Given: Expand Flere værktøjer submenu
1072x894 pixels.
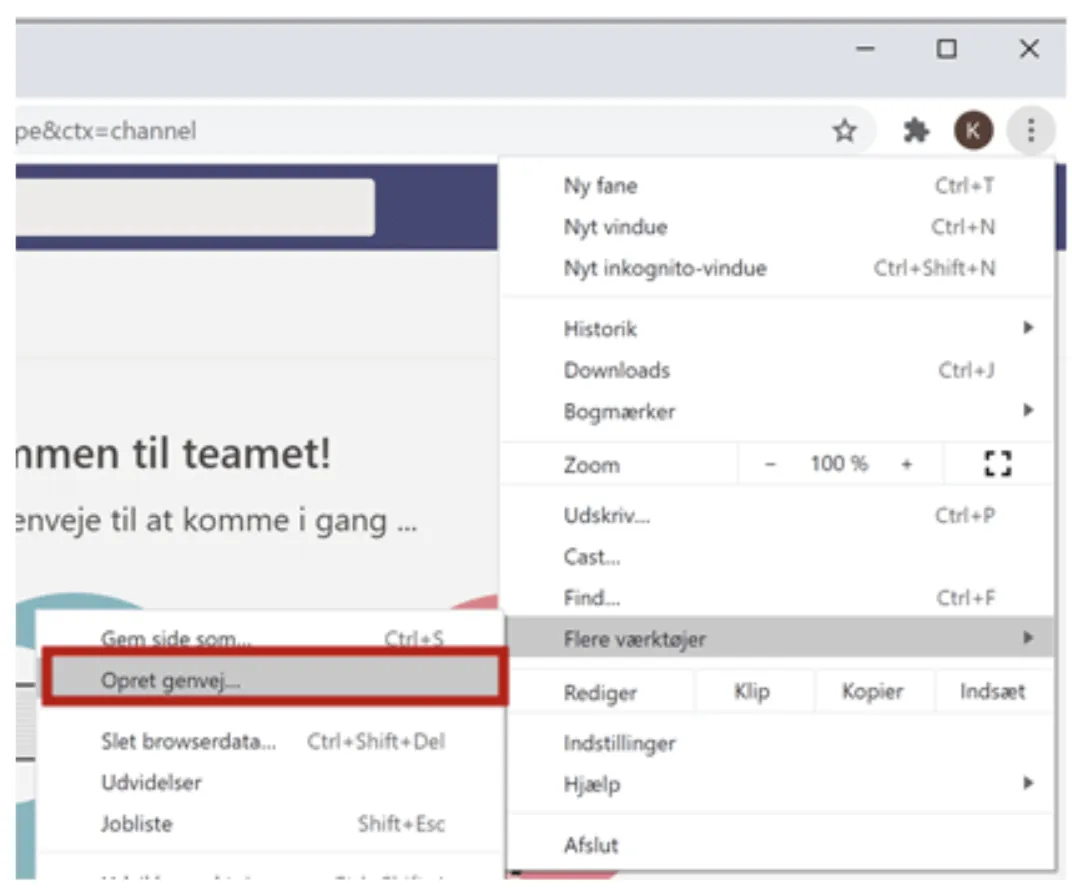Looking at the screenshot, I should tap(779, 638).
